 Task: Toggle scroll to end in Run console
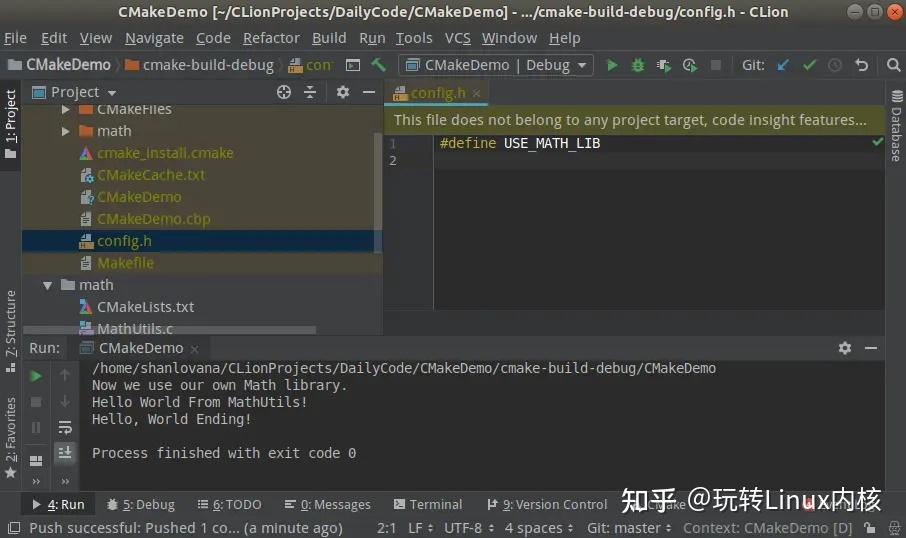click(65, 452)
